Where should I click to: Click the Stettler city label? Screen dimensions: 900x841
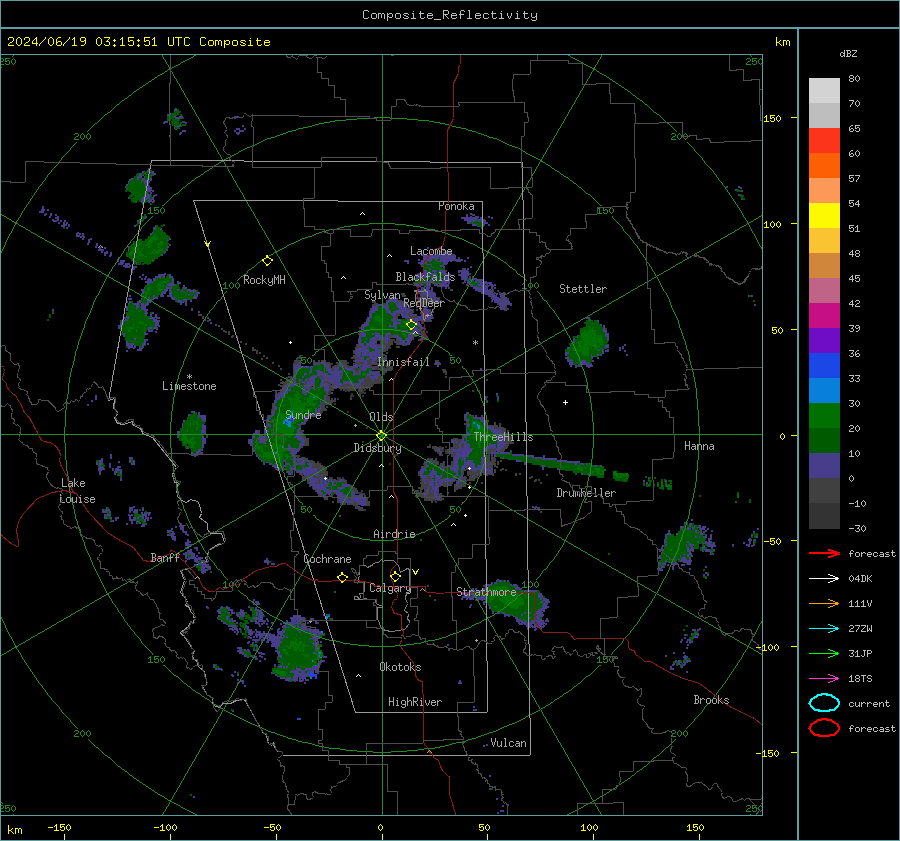583,289
